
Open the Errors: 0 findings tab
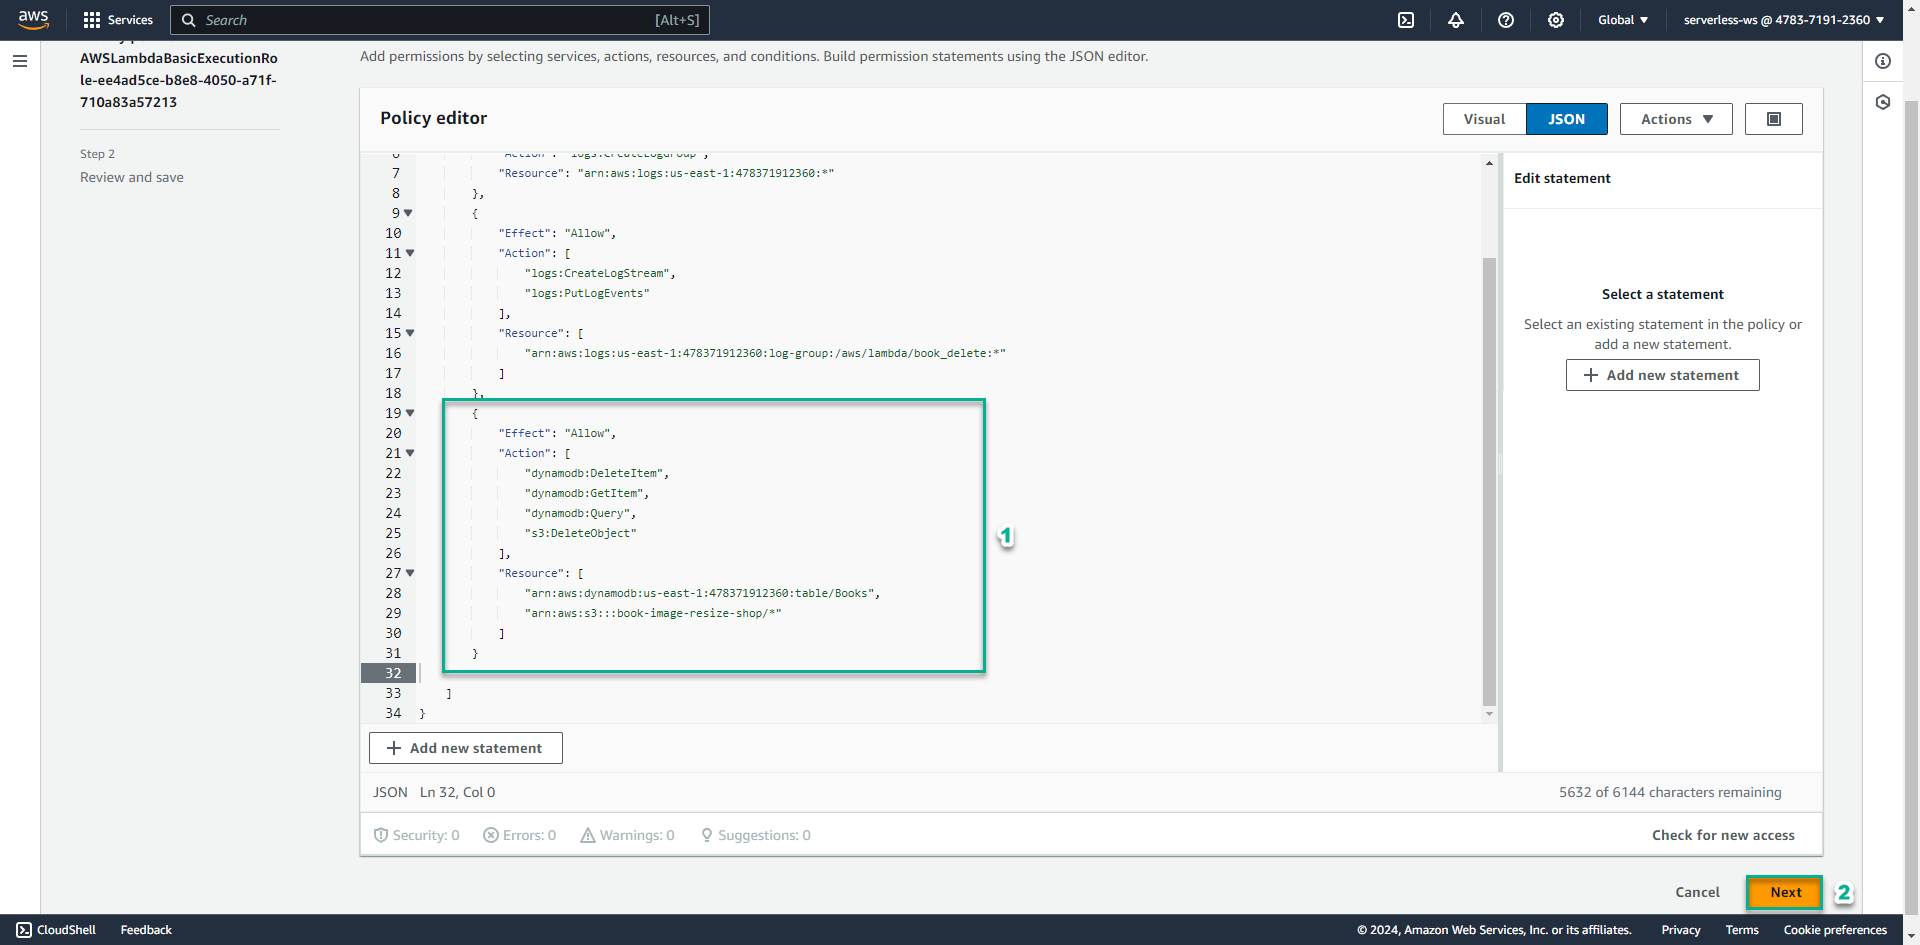519,835
